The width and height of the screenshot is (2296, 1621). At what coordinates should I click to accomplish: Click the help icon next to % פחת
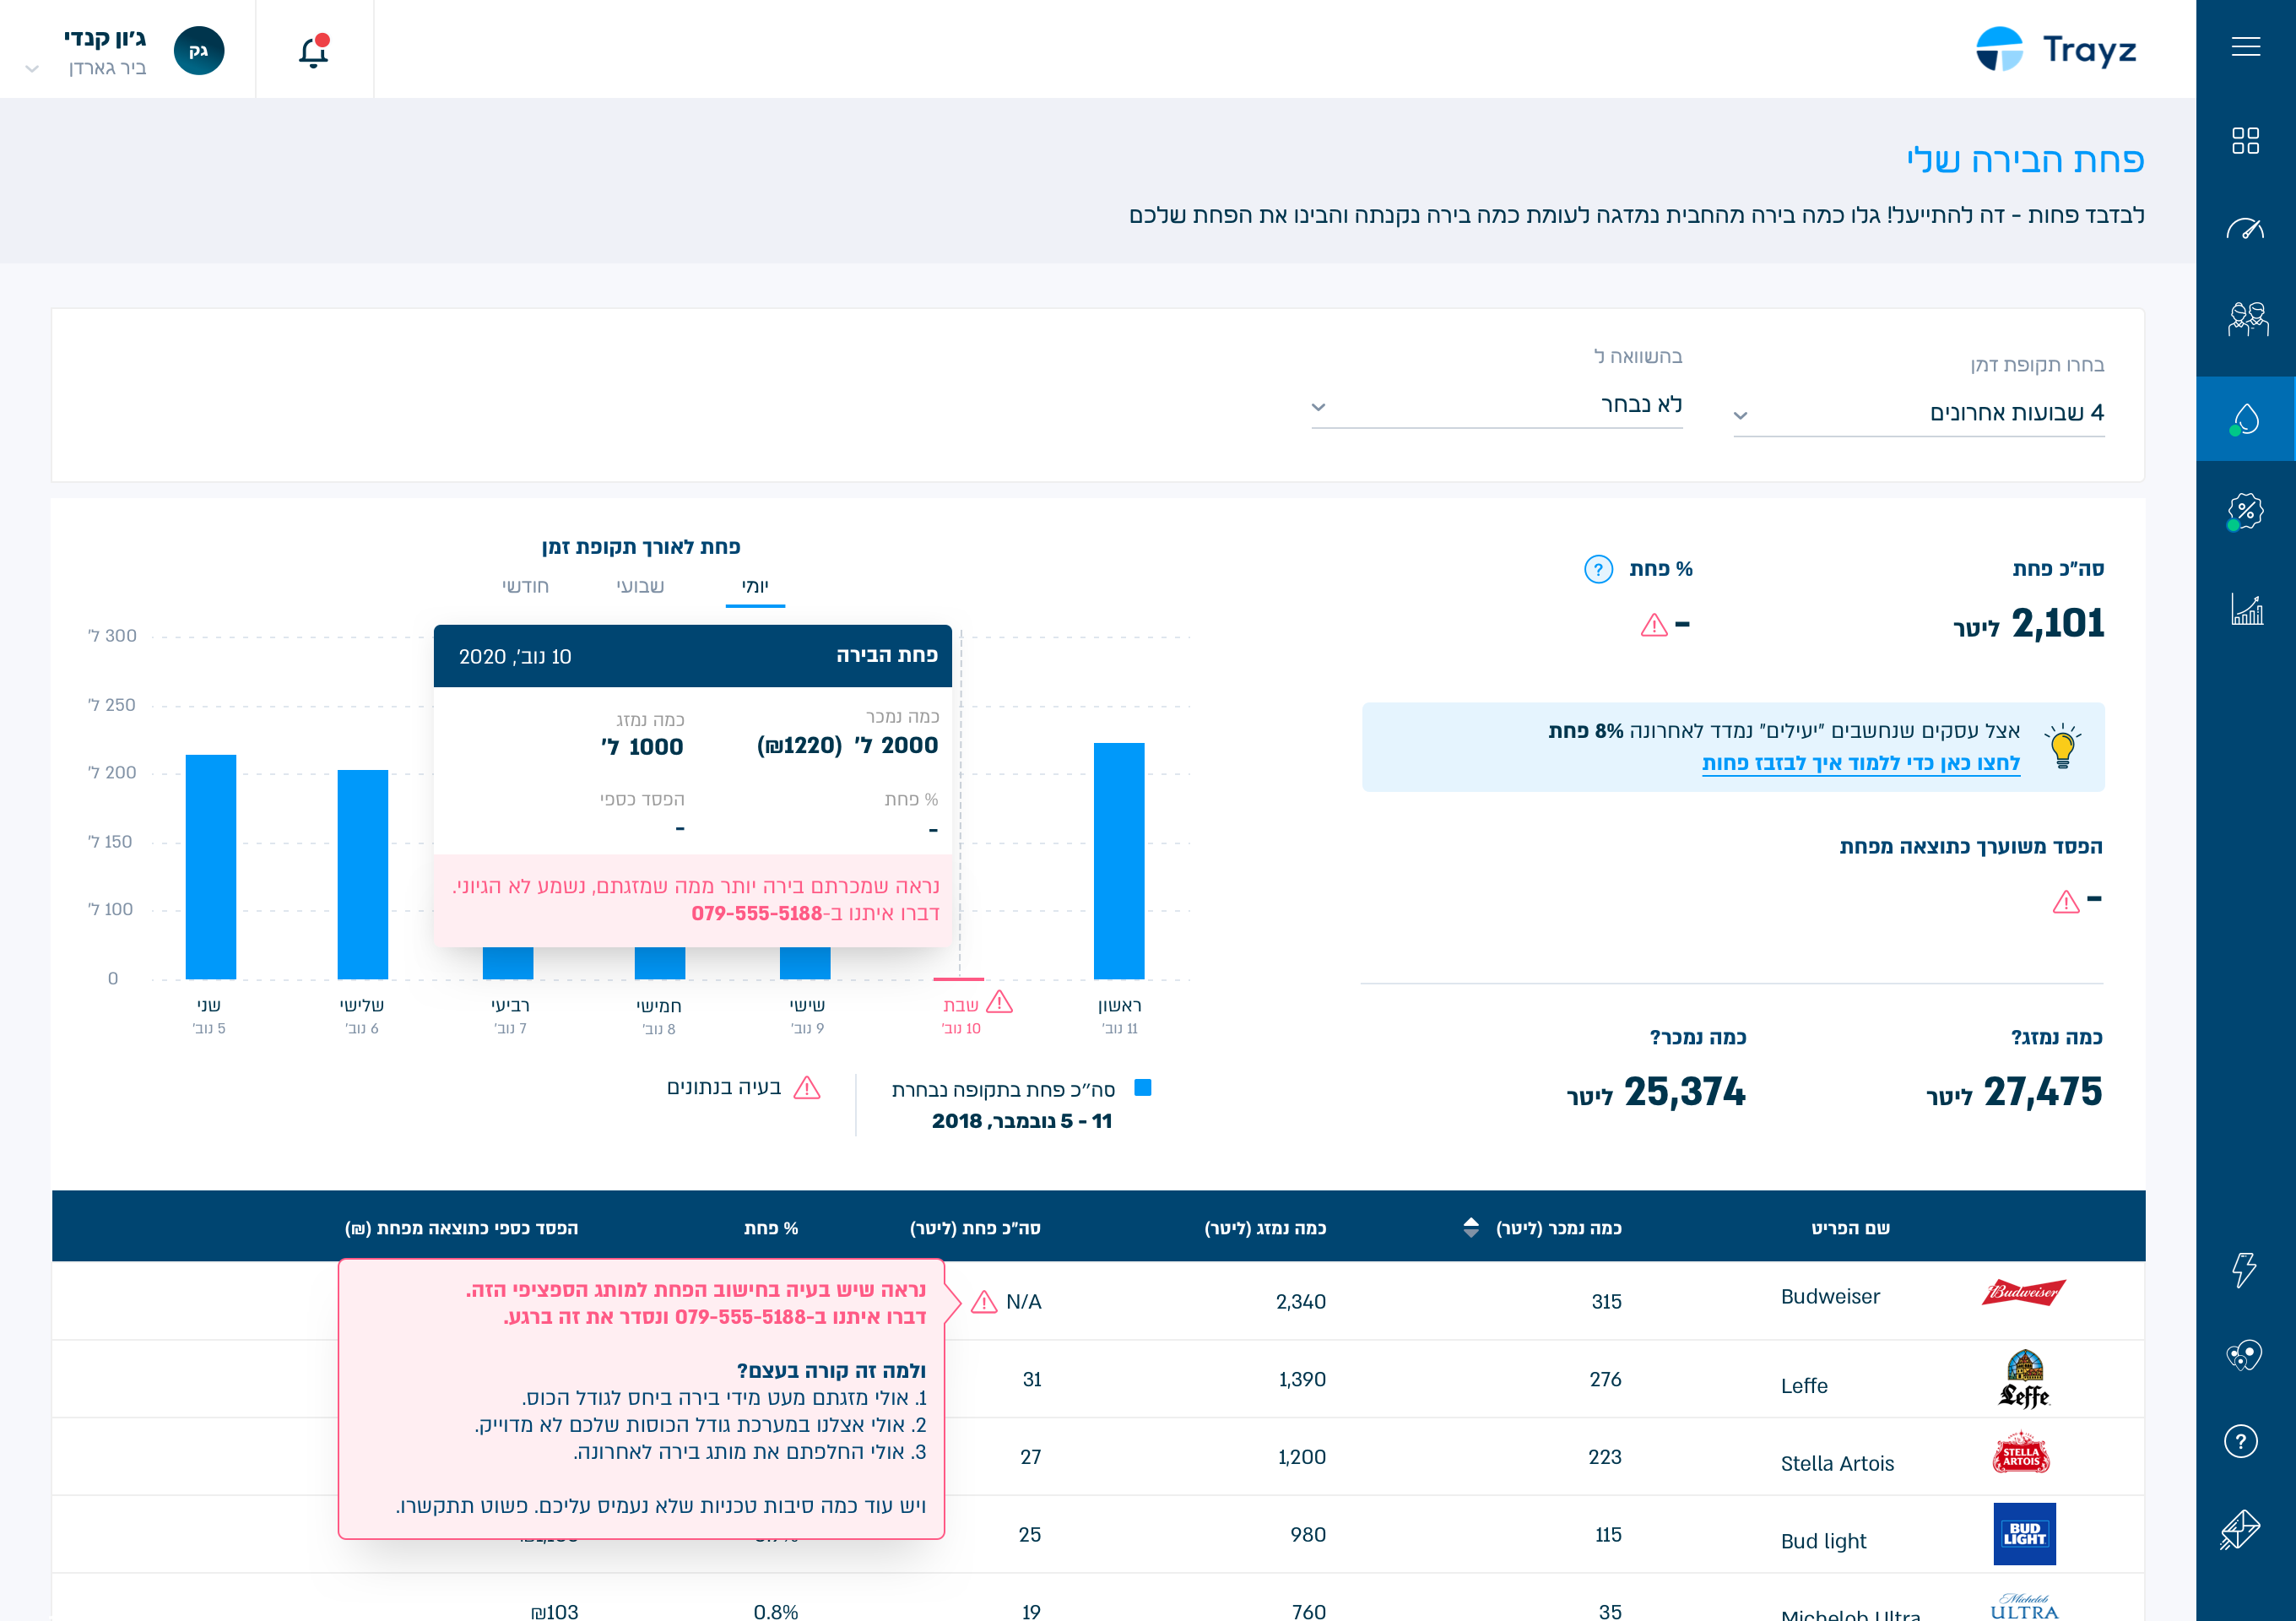(x=1598, y=569)
